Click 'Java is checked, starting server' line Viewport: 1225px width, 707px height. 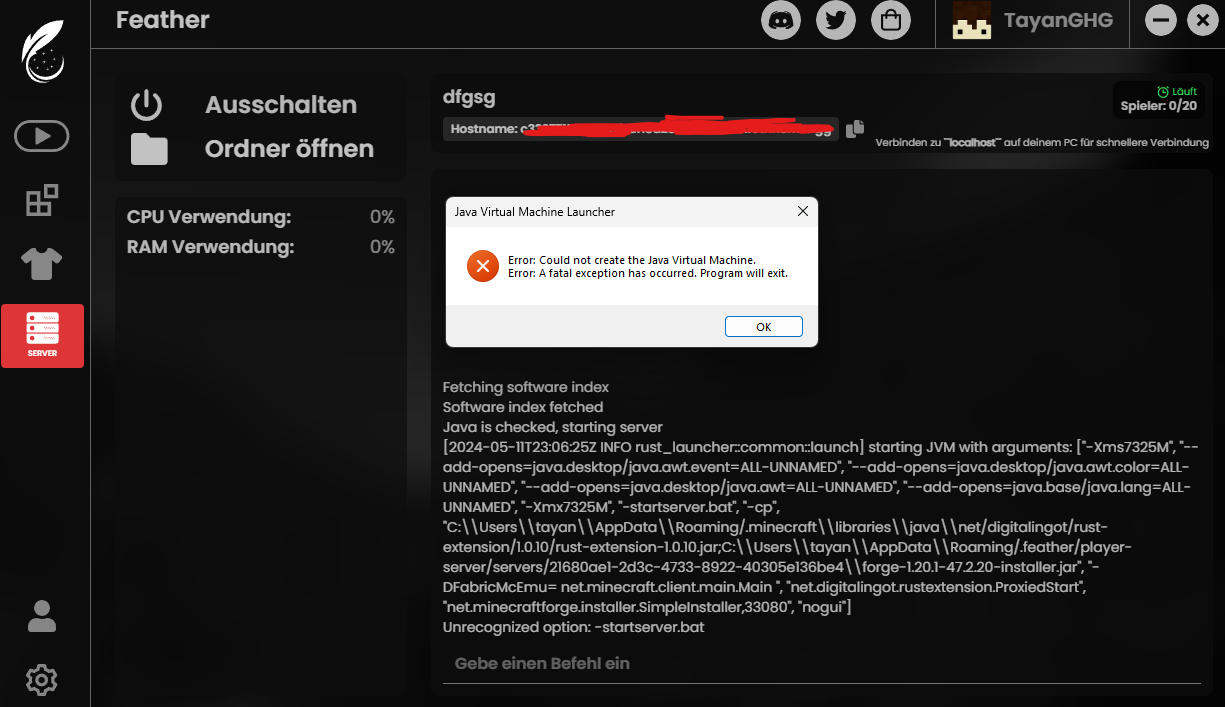[x=553, y=427]
